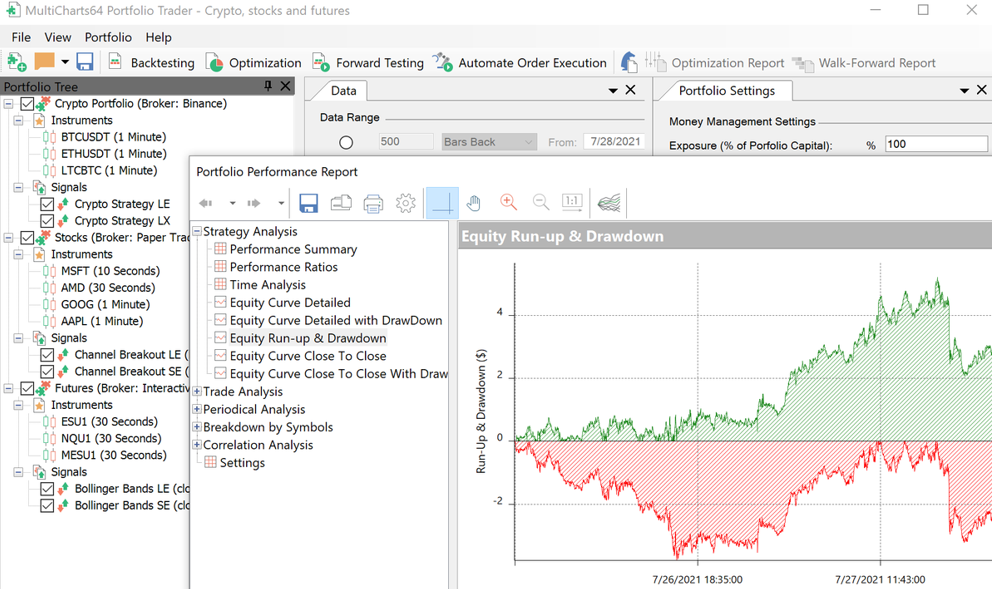
Task: Click the From date field 7/28/2021
Action: coord(614,142)
